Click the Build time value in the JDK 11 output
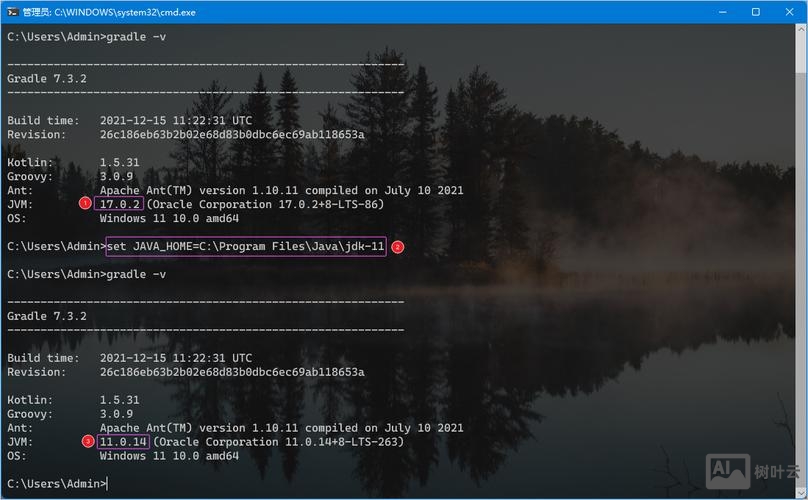 (x=176, y=358)
